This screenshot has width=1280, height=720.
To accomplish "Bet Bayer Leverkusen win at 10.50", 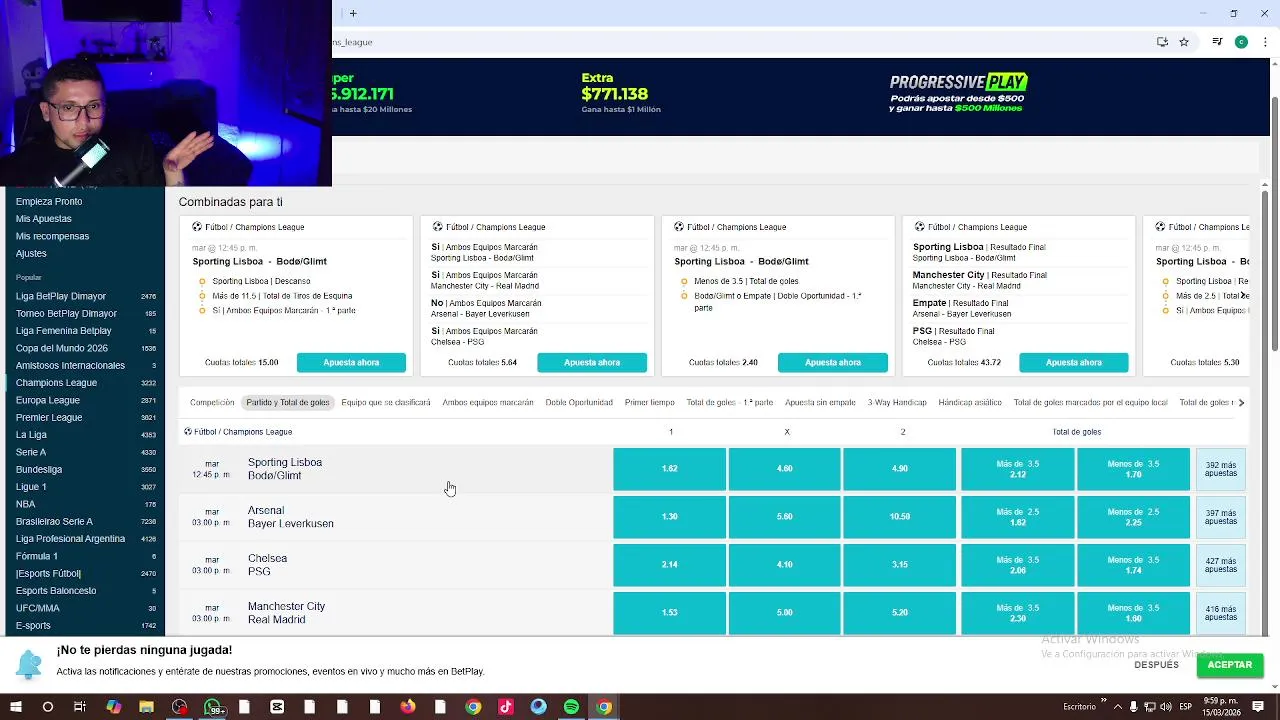I will [x=900, y=517].
